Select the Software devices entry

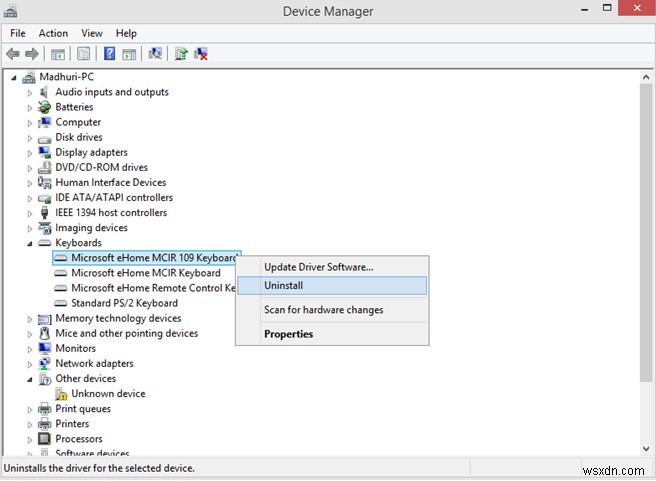click(x=92, y=453)
